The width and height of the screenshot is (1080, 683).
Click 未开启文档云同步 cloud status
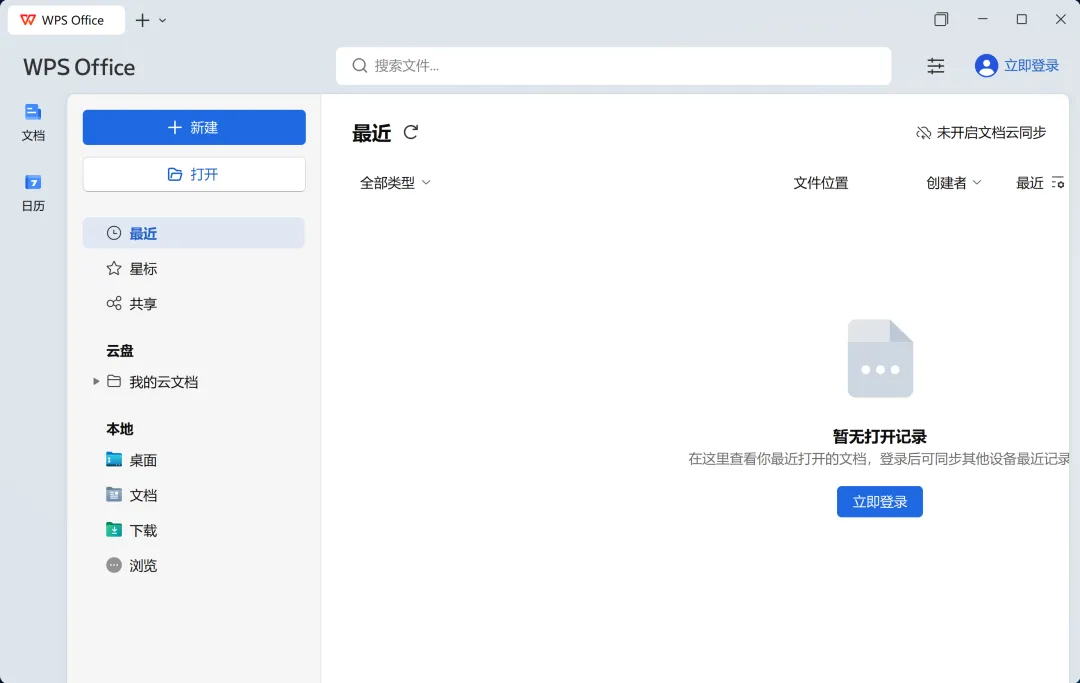(981, 133)
